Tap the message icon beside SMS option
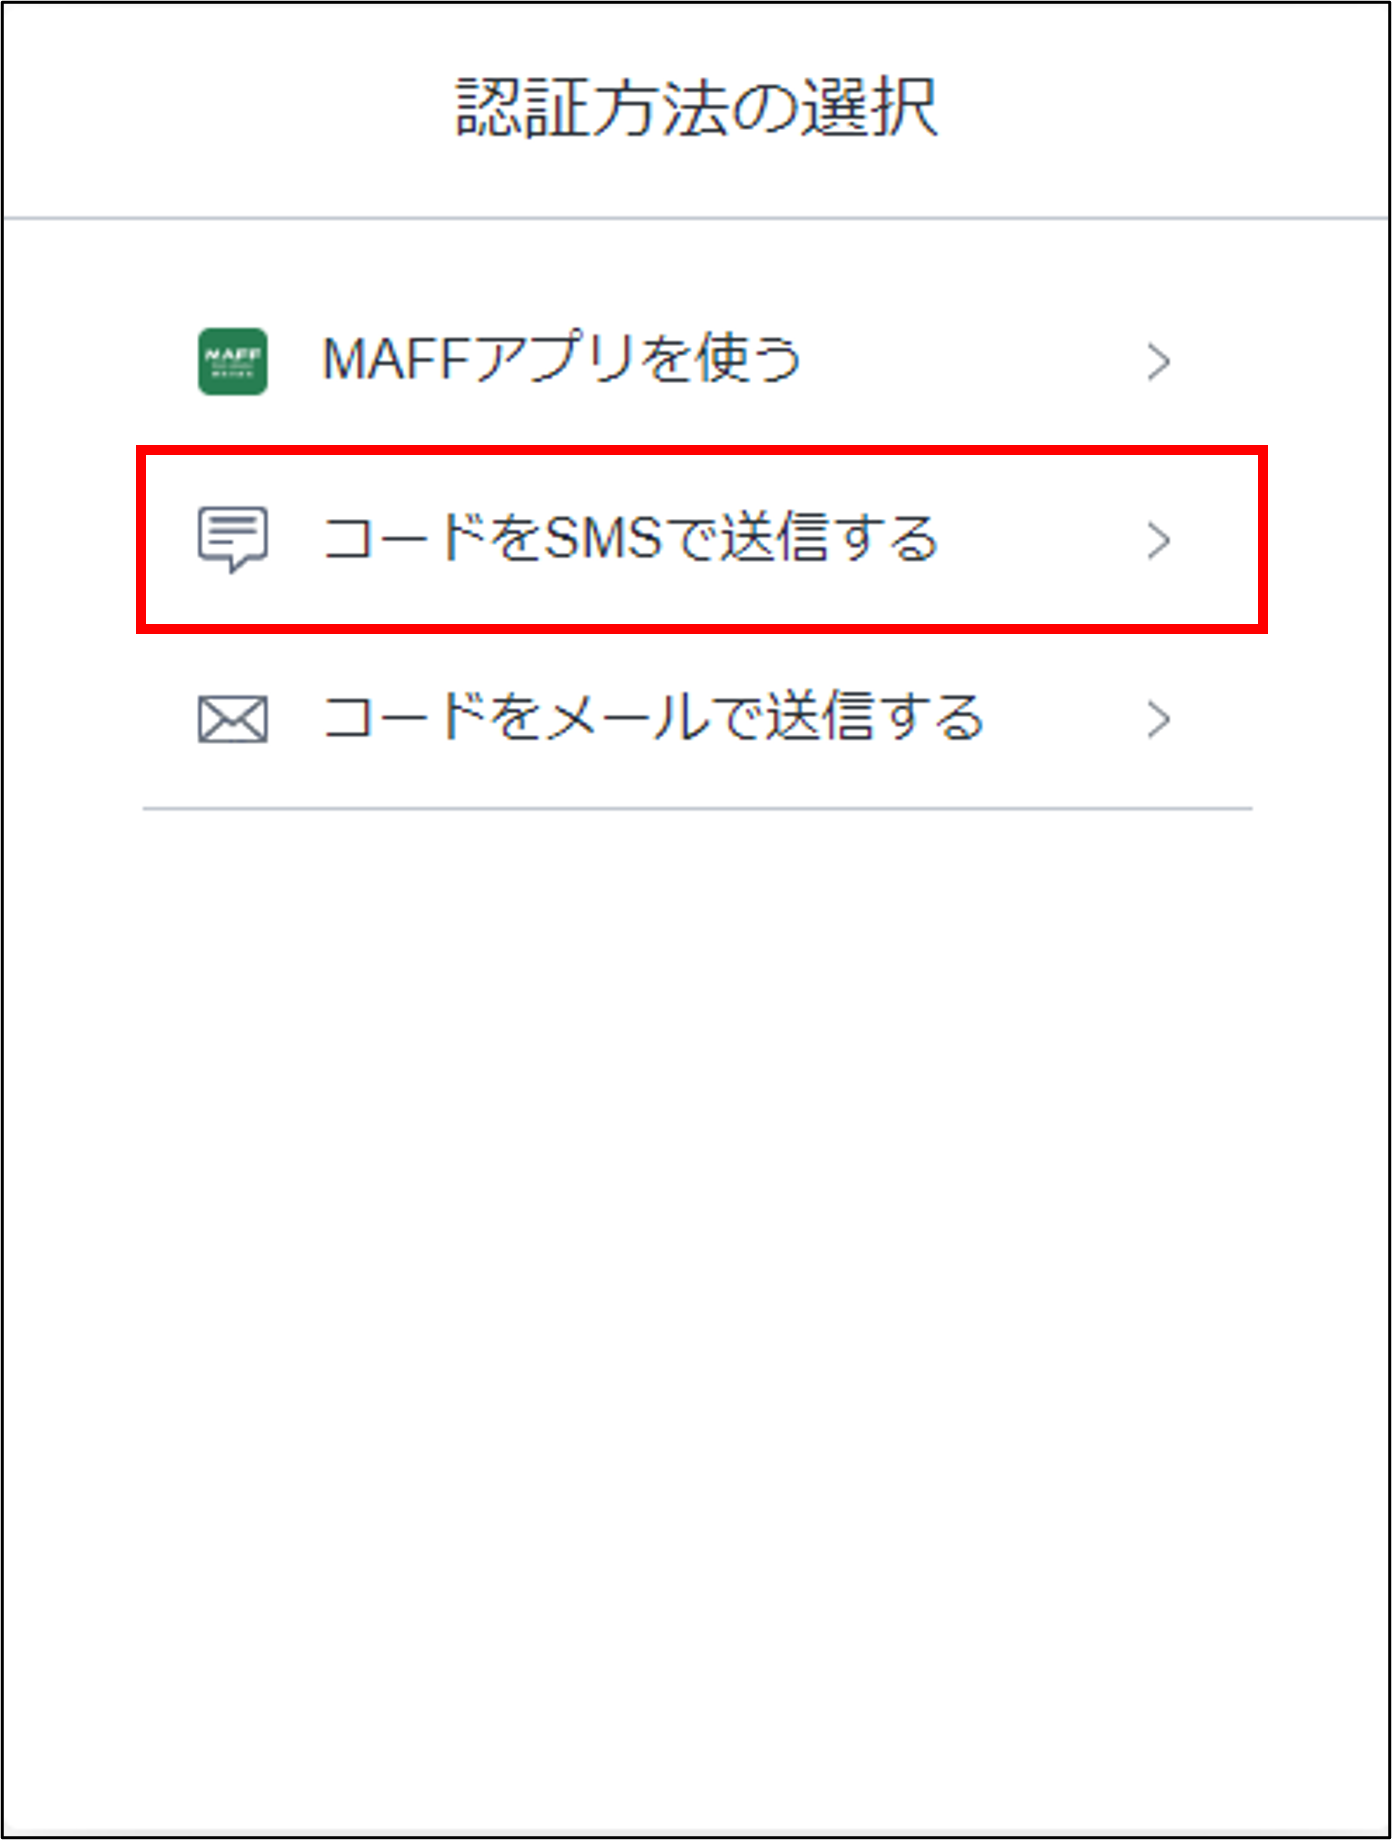The image size is (1392, 1840). pyautogui.click(x=233, y=539)
